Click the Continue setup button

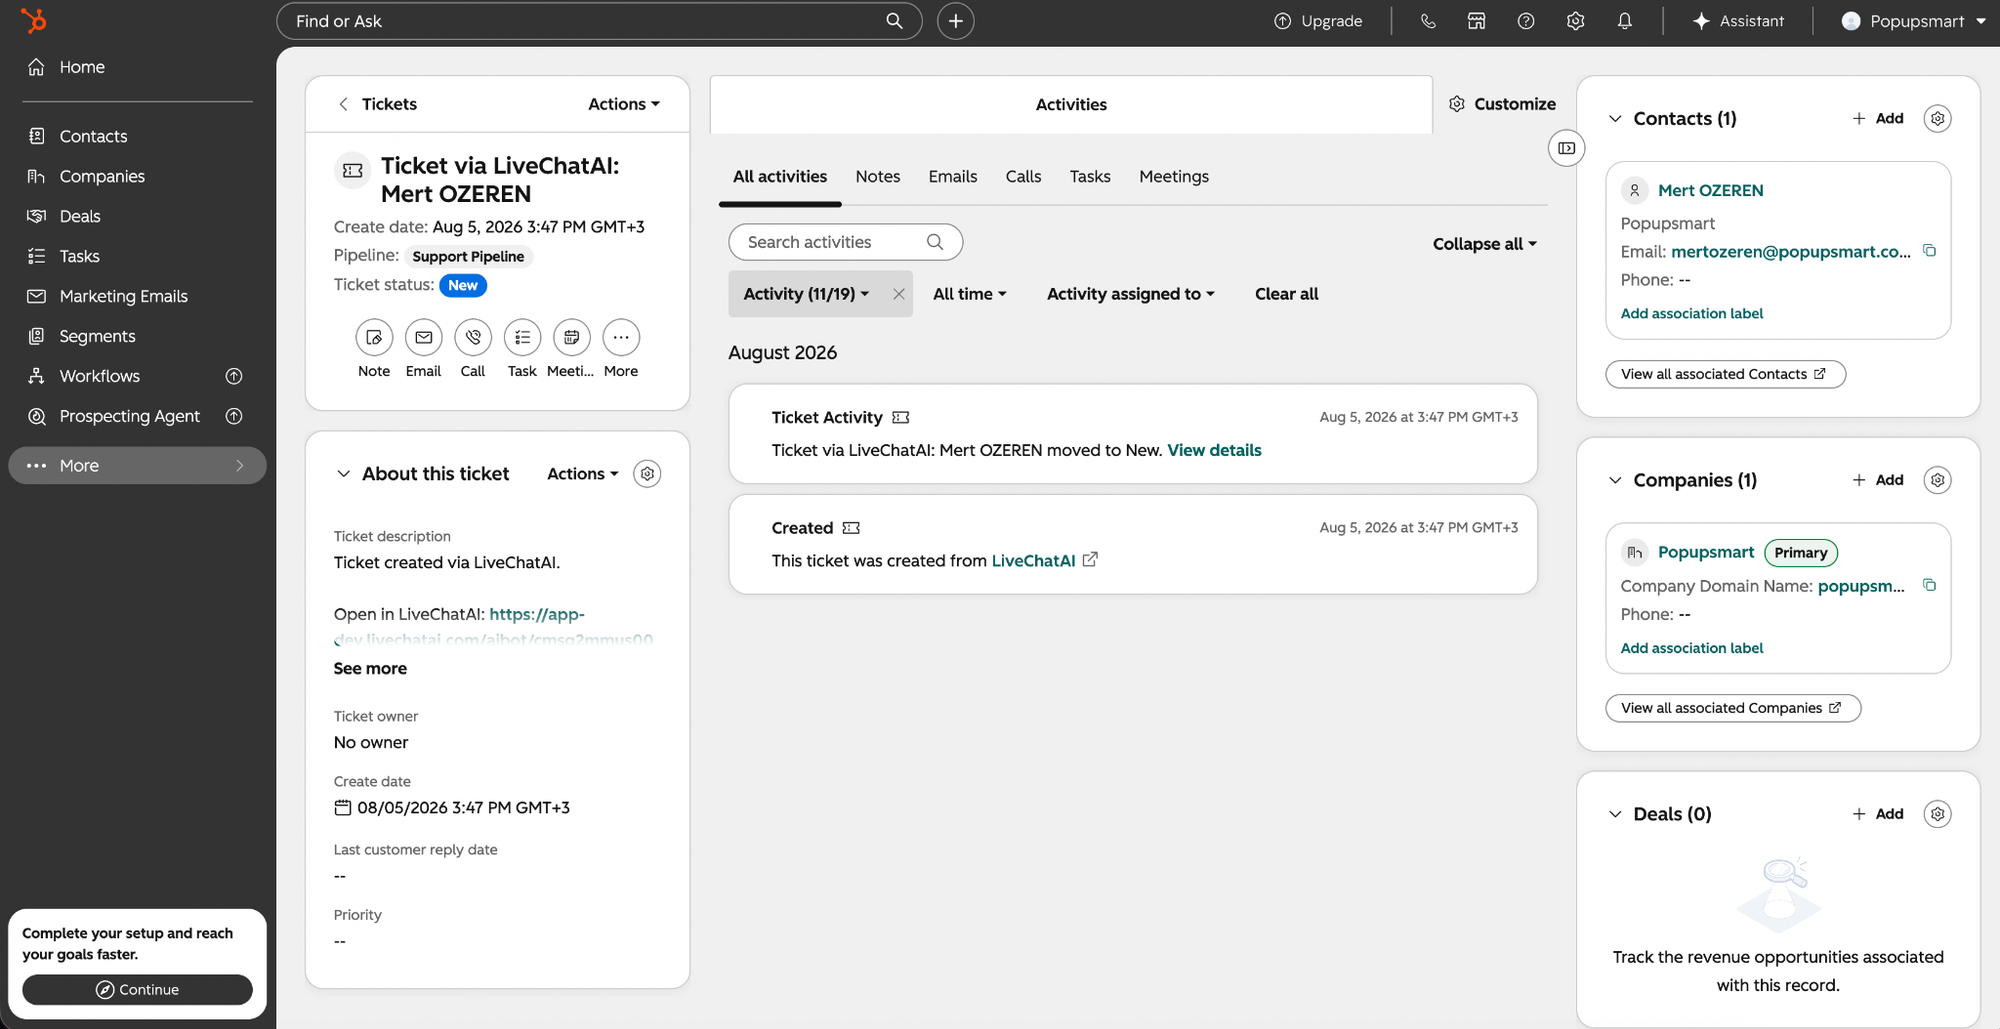click(138, 990)
